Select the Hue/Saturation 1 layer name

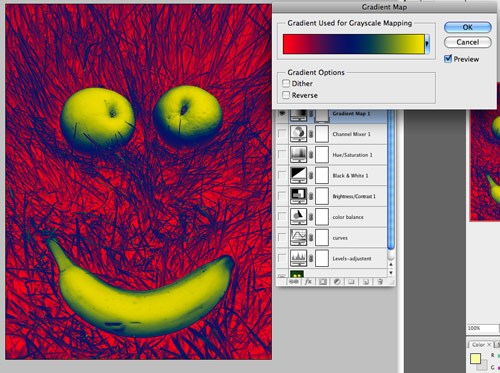pos(352,155)
